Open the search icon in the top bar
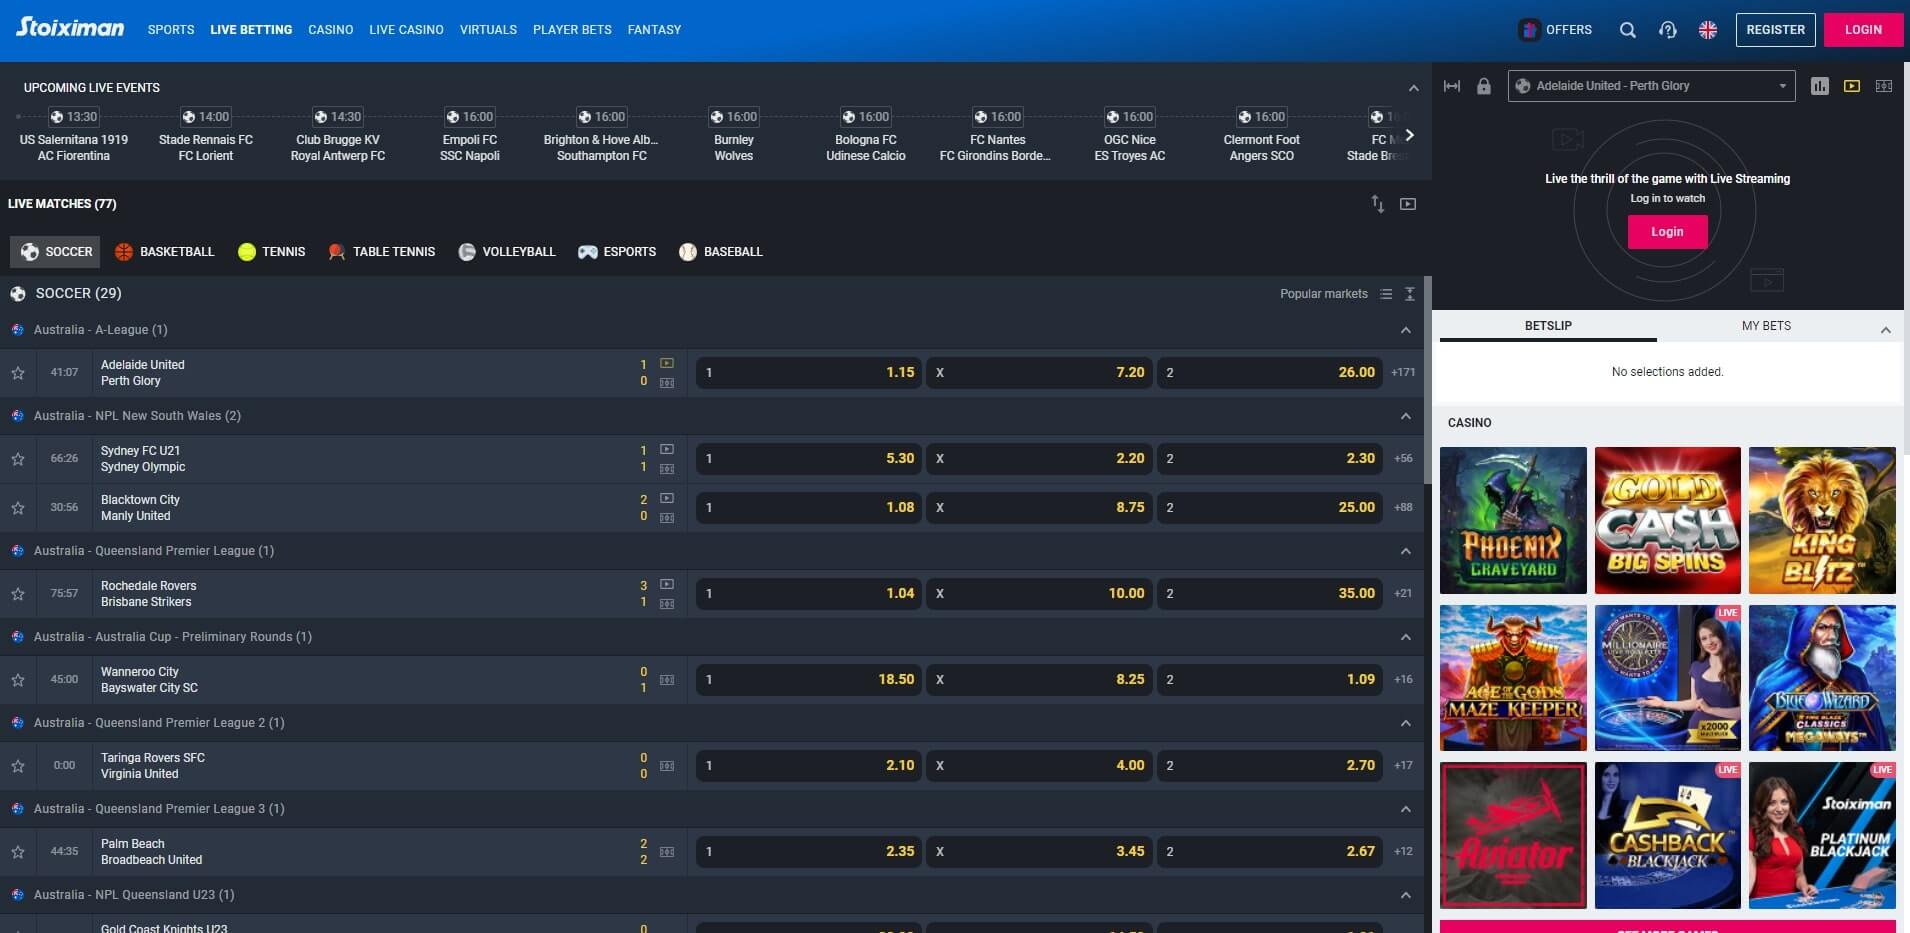The height and width of the screenshot is (933, 1910). tap(1628, 29)
